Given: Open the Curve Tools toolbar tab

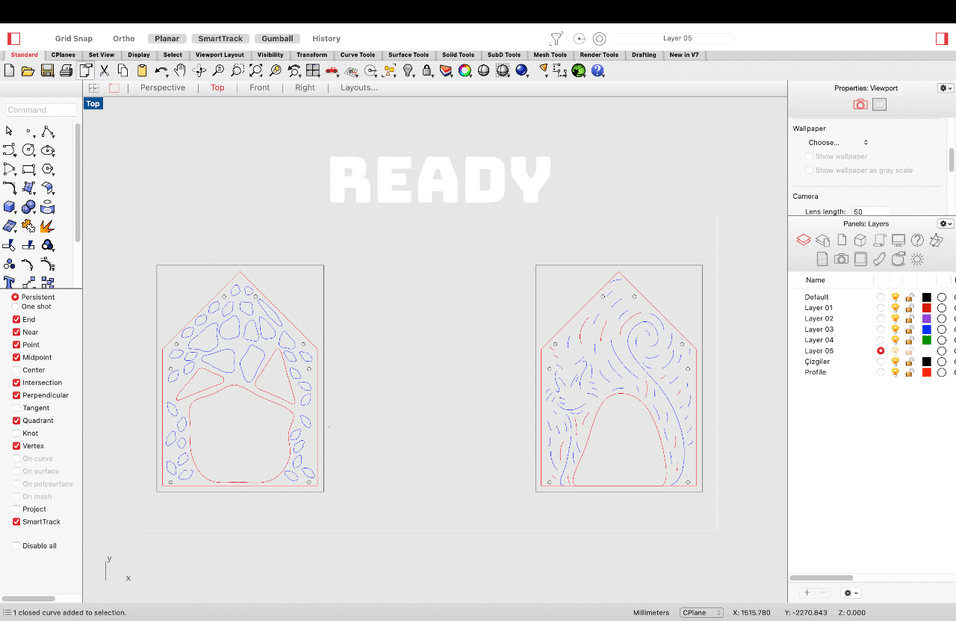Looking at the screenshot, I should 358,55.
